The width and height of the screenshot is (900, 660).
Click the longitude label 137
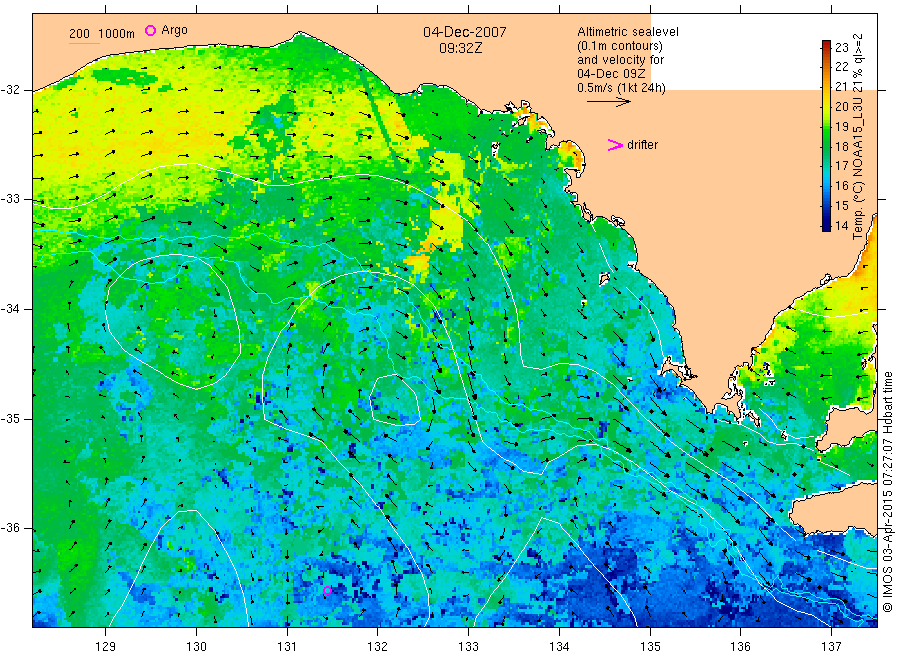tap(831, 647)
